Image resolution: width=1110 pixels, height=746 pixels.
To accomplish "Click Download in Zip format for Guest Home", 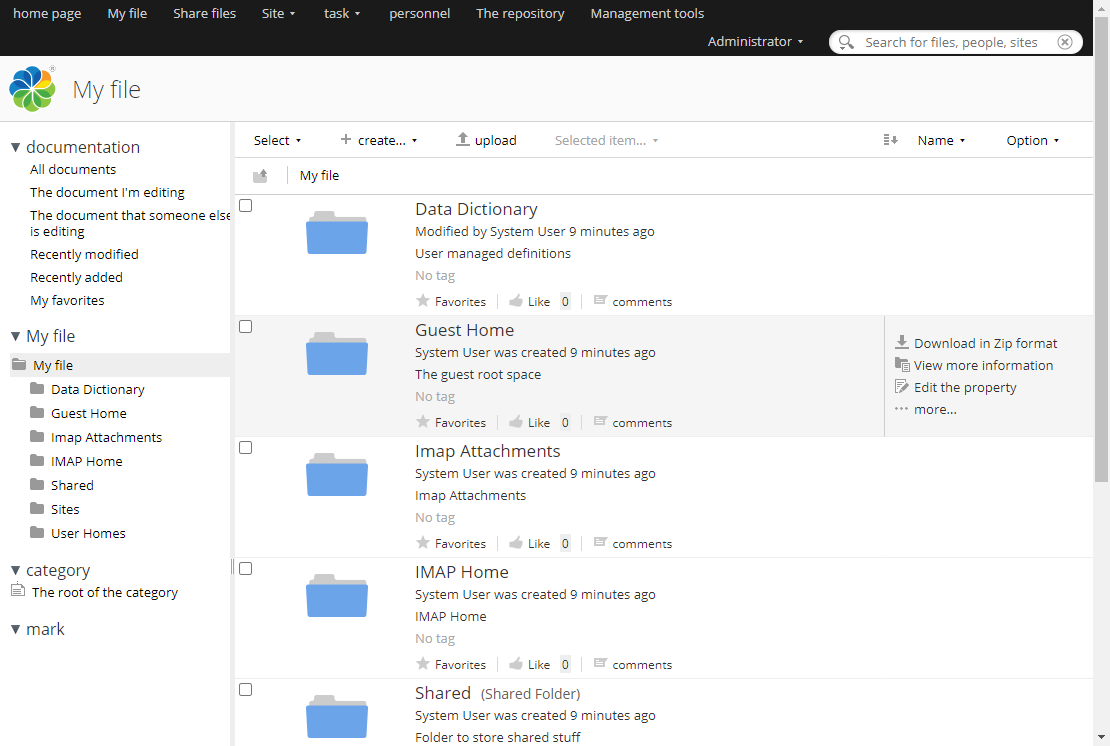I will (x=902, y=343).
